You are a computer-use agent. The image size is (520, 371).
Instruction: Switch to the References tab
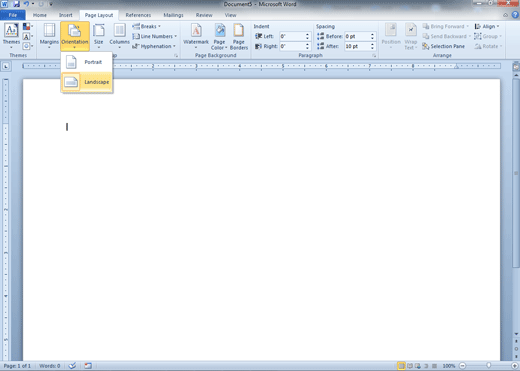[x=138, y=15]
